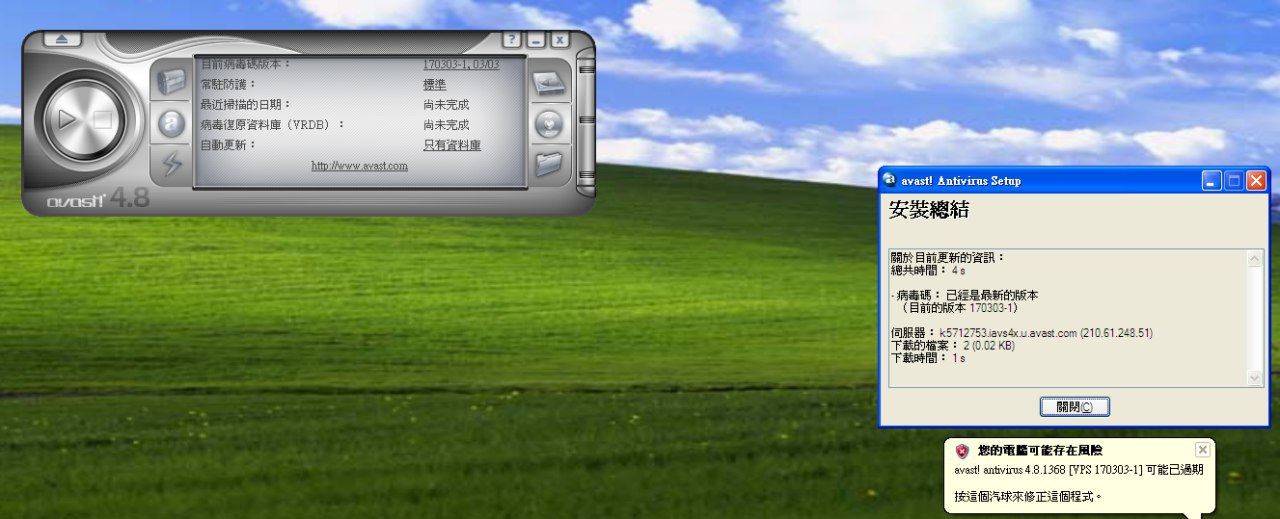This screenshot has width=1280, height=519.
Task: Click the avast! 4.8 logo text
Action: [x=98, y=198]
